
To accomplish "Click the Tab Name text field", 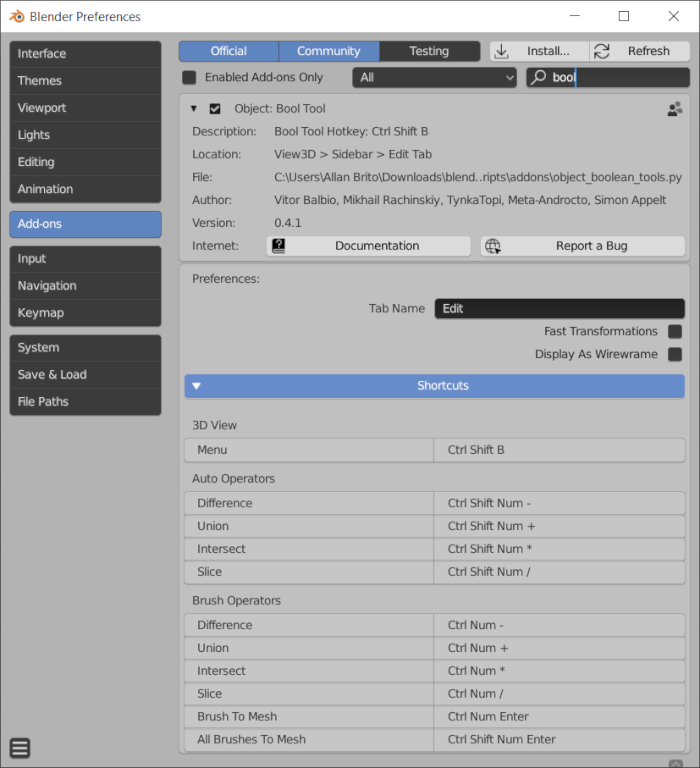I will 559,309.
